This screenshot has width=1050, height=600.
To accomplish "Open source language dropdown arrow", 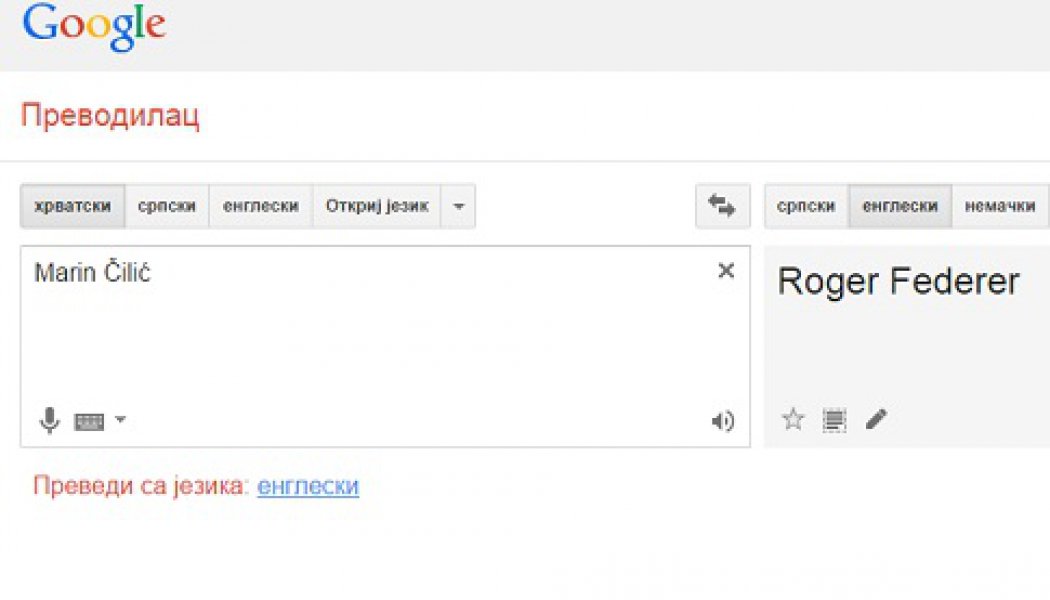I will pyautogui.click(x=459, y=206).
